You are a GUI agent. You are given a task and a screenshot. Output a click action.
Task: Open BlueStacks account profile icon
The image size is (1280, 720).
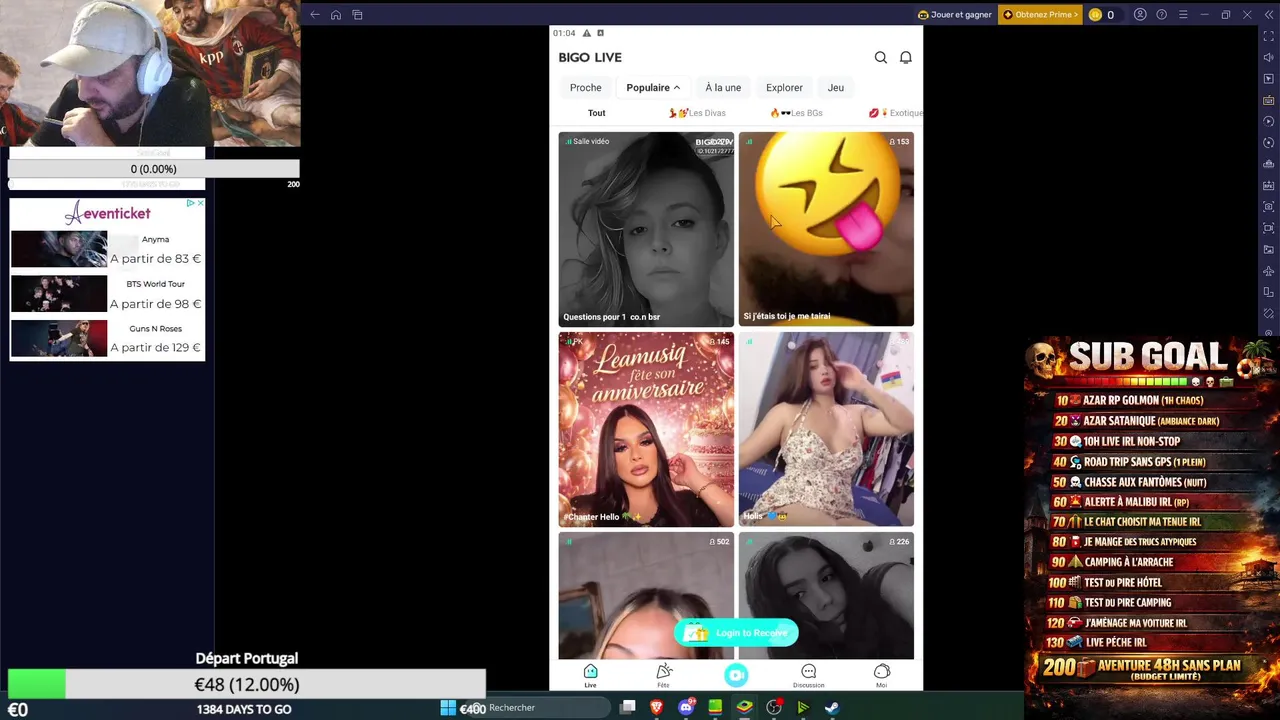(1140, 14)
